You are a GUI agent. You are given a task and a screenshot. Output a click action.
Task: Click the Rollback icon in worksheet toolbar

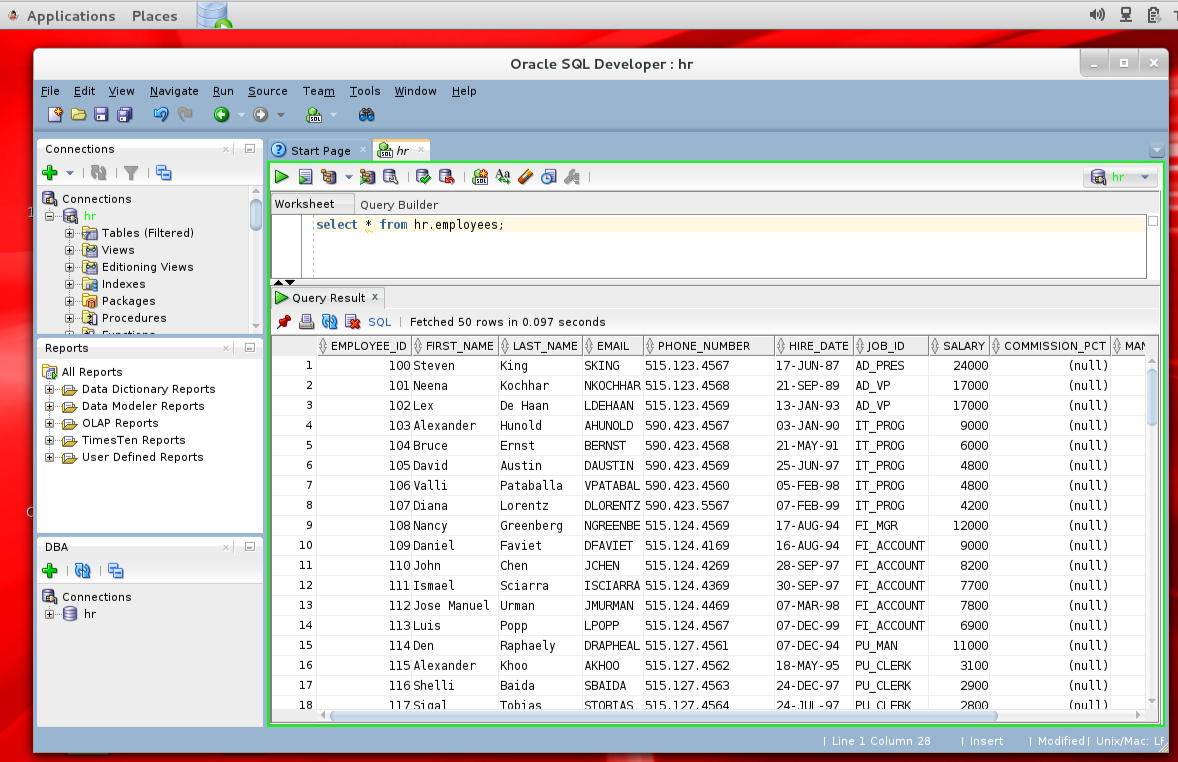pos(446,177)
